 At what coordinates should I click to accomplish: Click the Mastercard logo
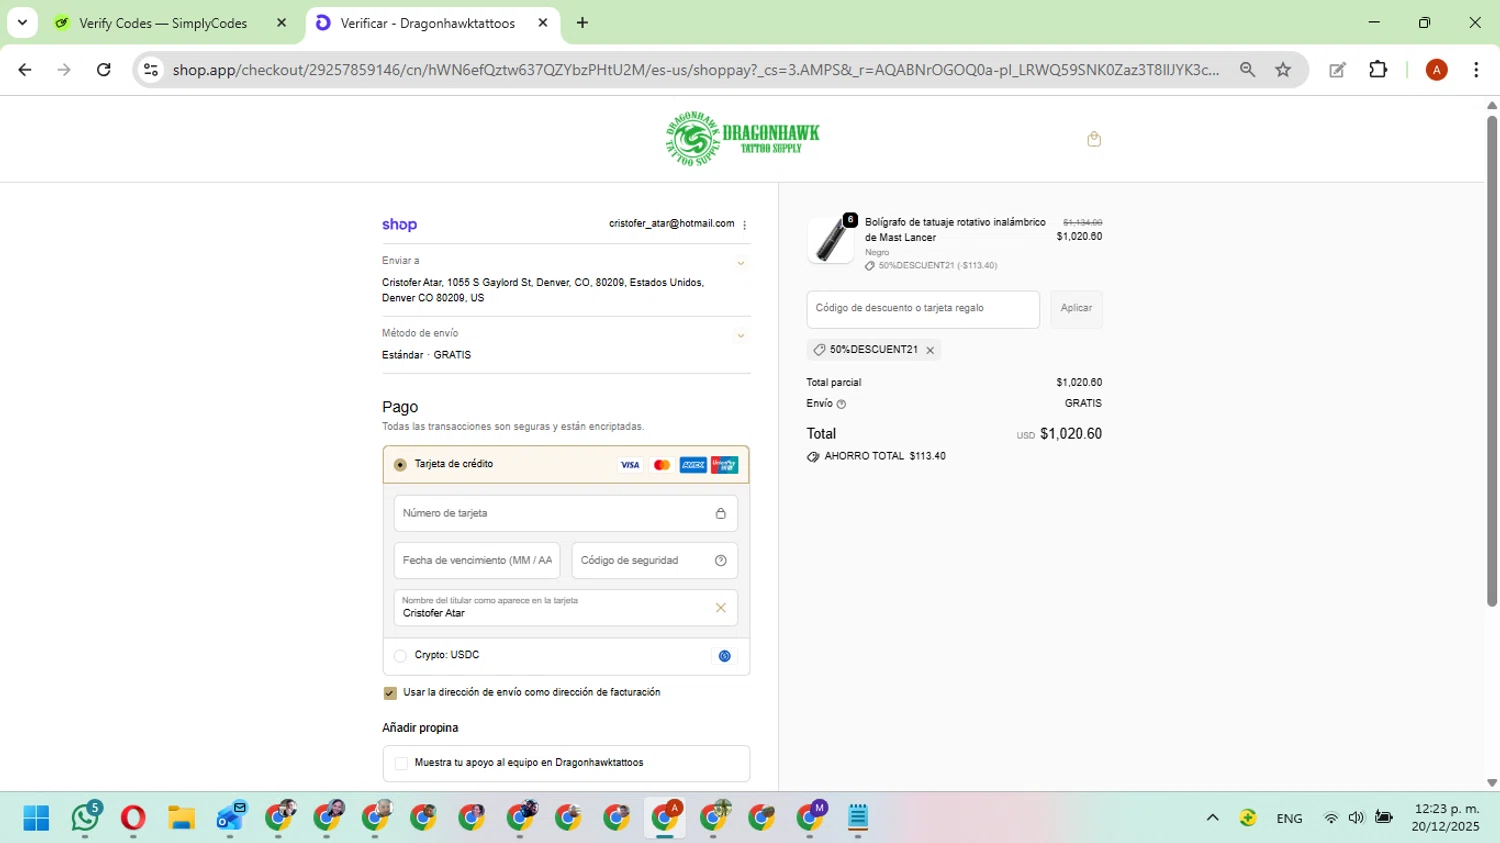coord(661,465)
